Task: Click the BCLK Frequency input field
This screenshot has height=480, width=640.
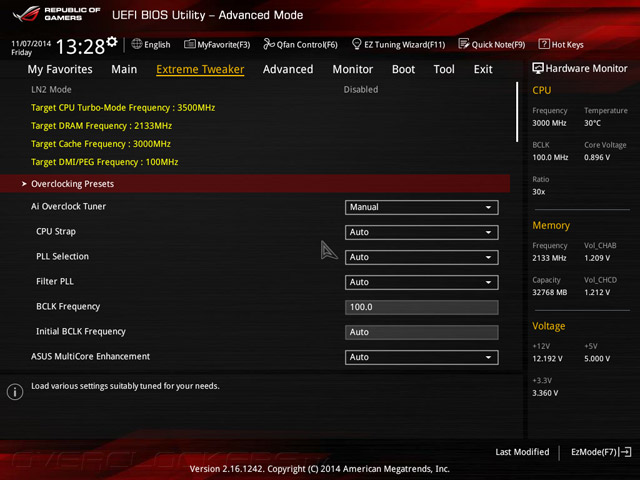Action: 422,307
